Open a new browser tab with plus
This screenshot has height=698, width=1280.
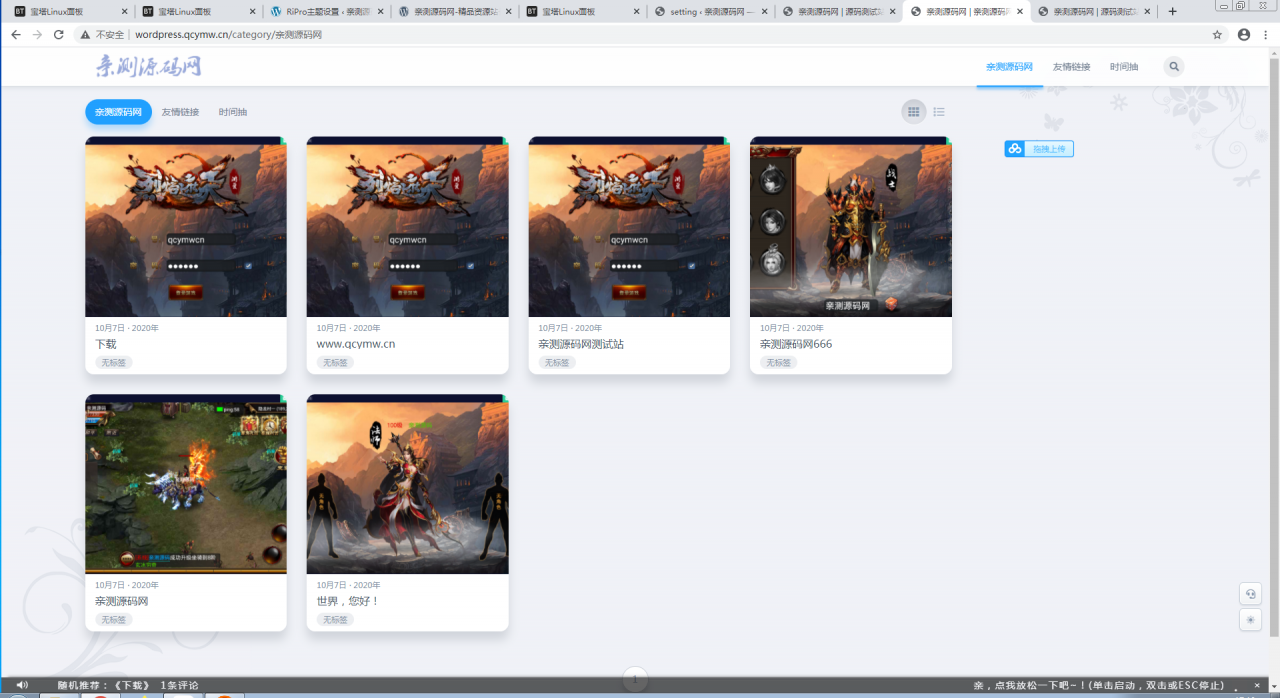click(x=1173, y=11)
